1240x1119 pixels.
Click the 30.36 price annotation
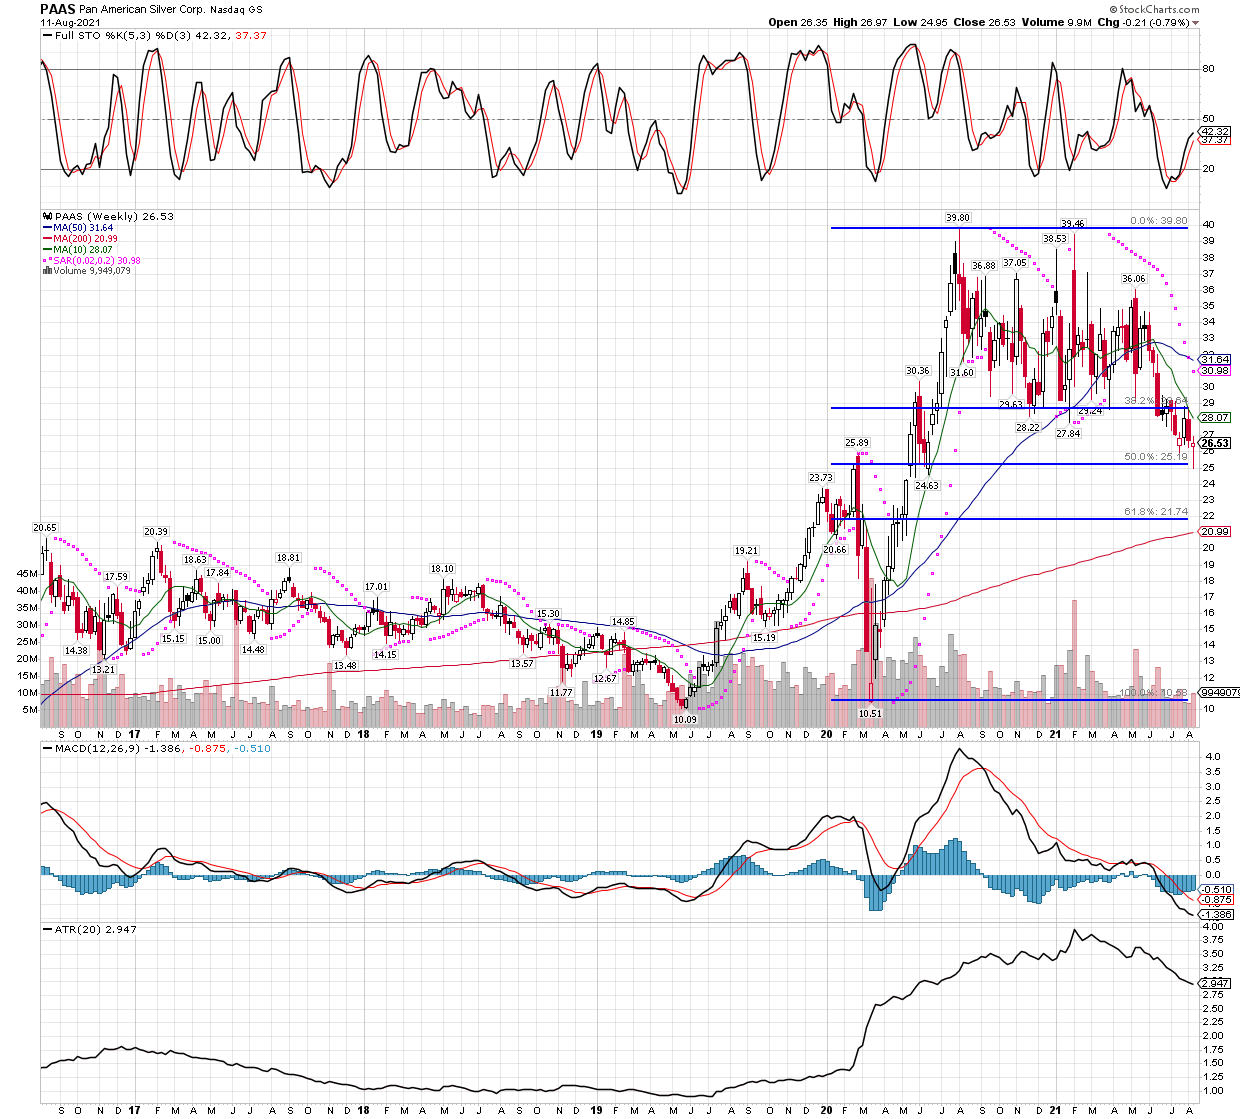click(918, 371)
